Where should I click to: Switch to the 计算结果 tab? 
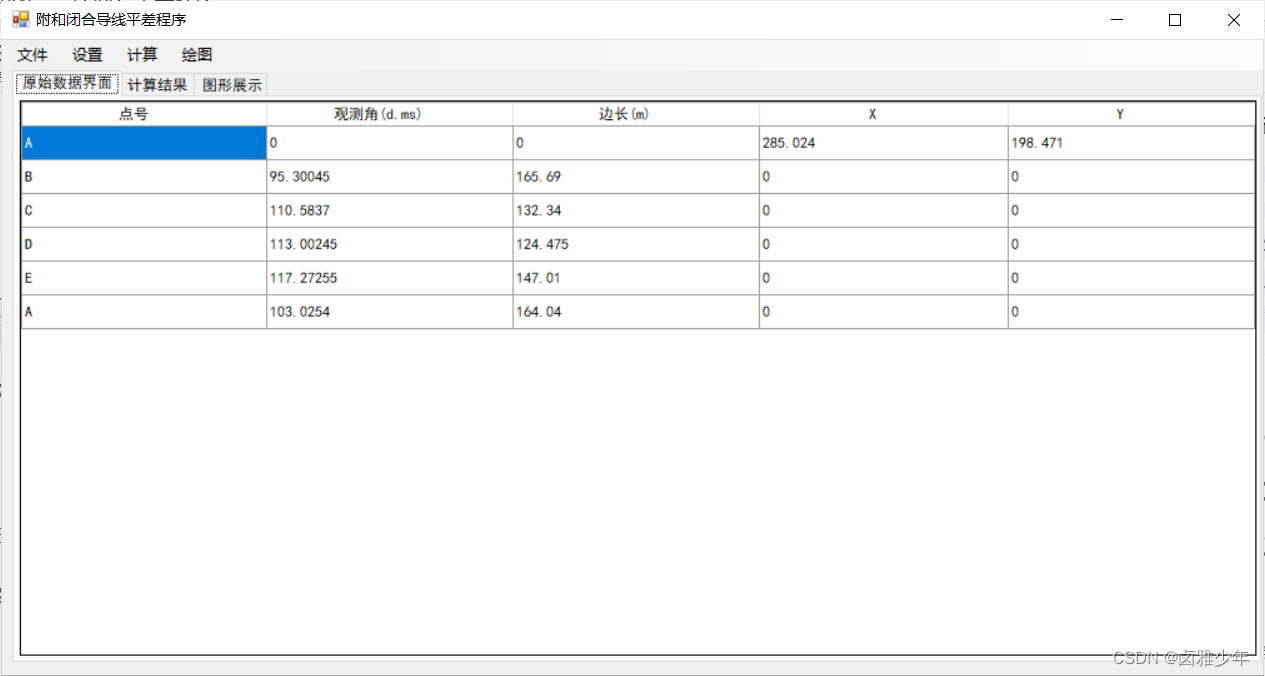pyautogui.click(x=157, y=85)
